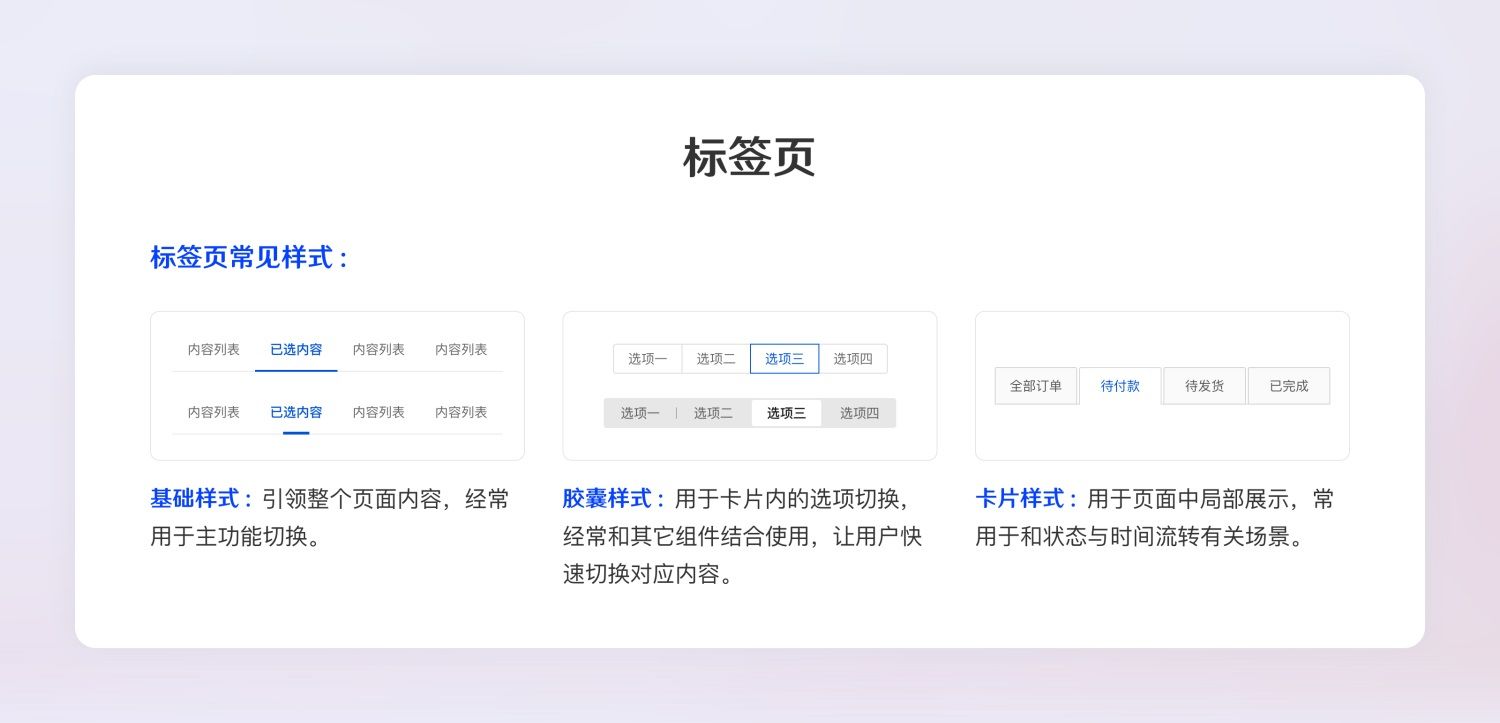Choose 选项一 in the outlined capsule tabs
Viewport: 1500px width, 723px height.
click(x=648, y=359)
